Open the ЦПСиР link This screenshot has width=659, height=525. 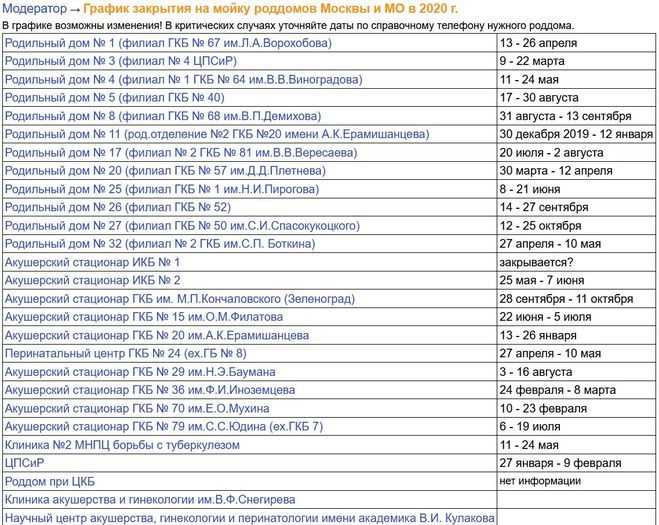(24, 463)
